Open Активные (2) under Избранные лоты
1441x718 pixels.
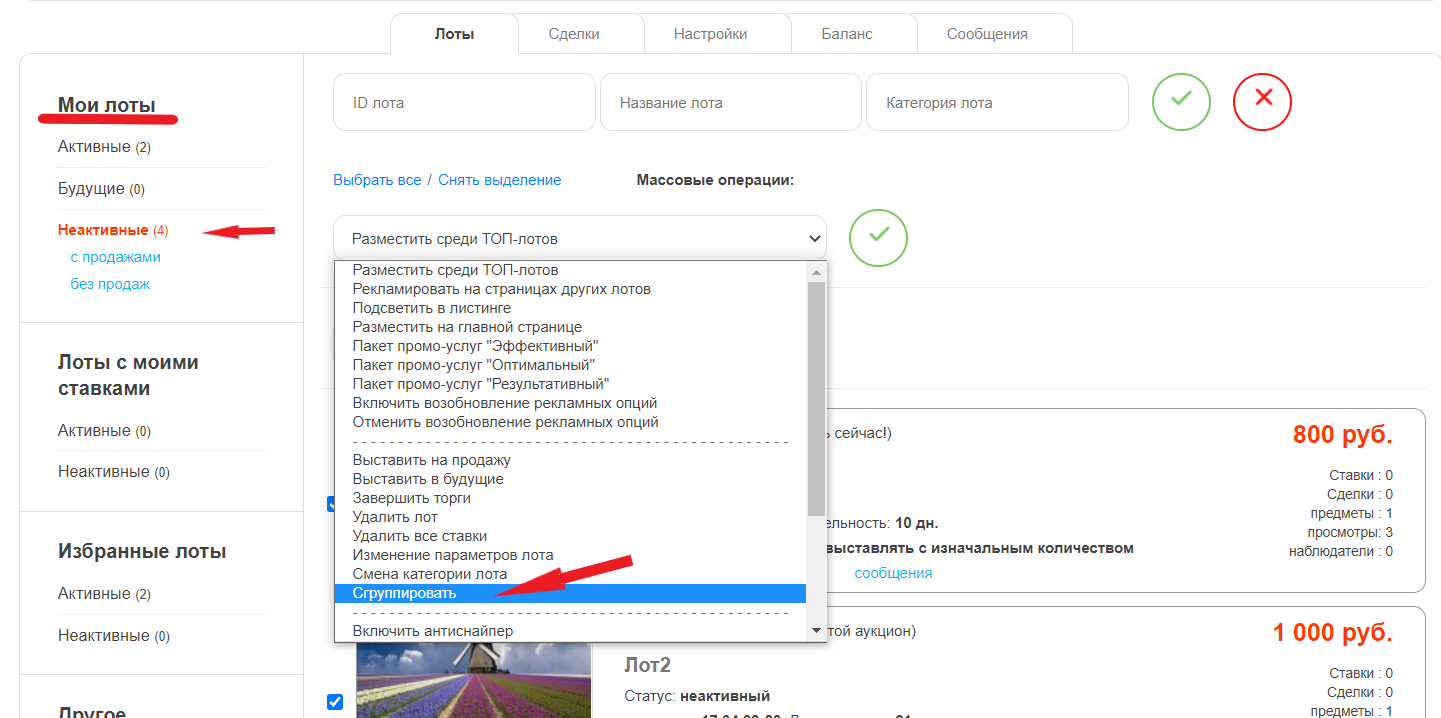tap(104, 594)
